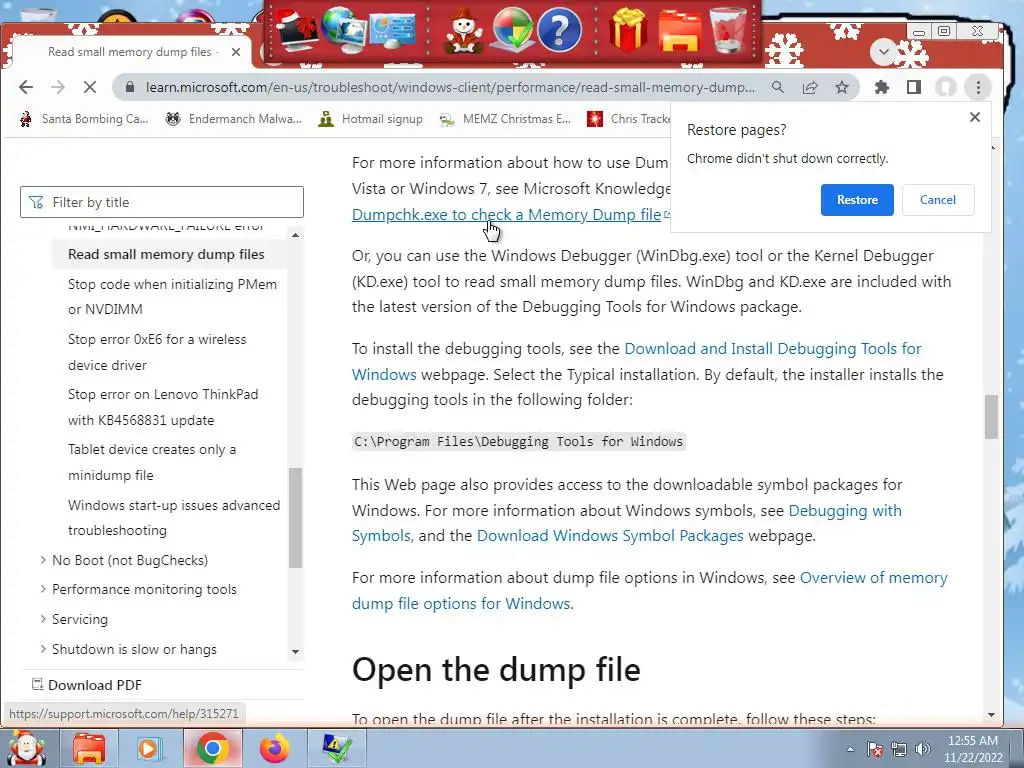Click the zoom magnifier icon in address bar
This screenshot has width=1024, height=768.
pos(778,88)
